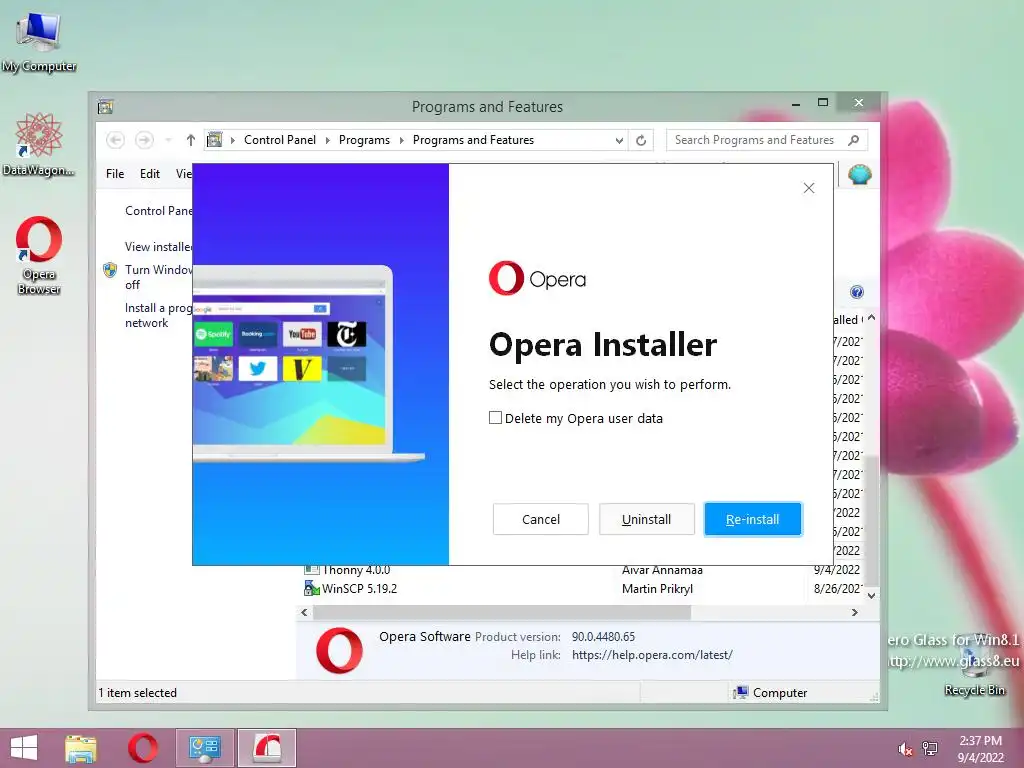Open View installed updates link
Image resolution: width=1024 pixels, height=768 pixels.
(x=159, y=246)
